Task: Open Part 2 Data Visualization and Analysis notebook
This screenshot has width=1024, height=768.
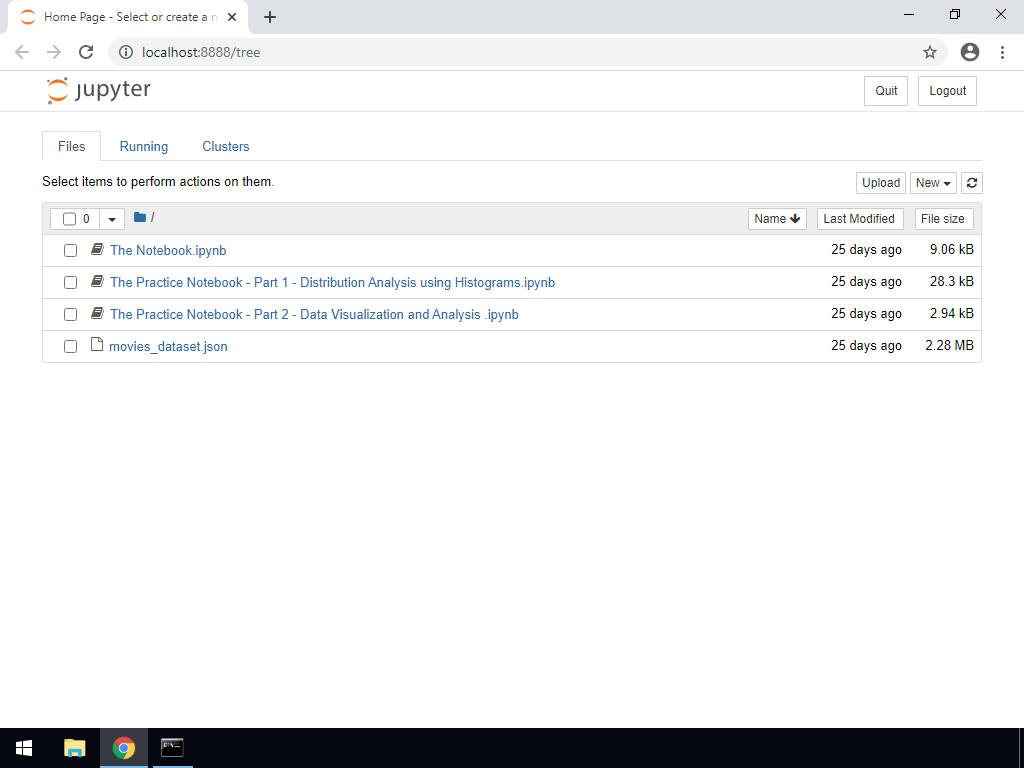Action: tap(314, 314)
